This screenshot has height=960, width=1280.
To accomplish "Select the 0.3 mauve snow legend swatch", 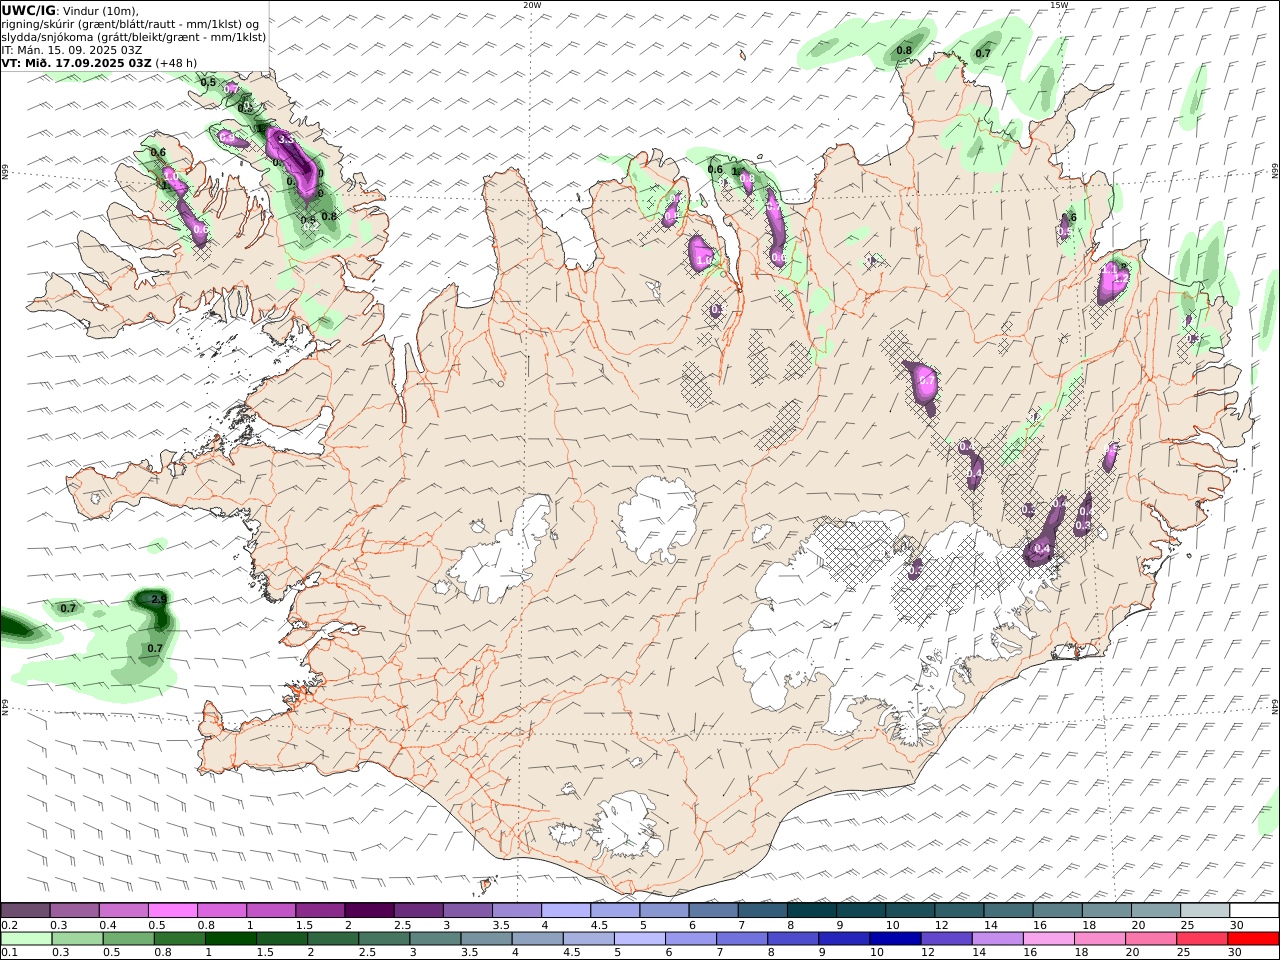I will pyautogui.click(x=75, y=910).
